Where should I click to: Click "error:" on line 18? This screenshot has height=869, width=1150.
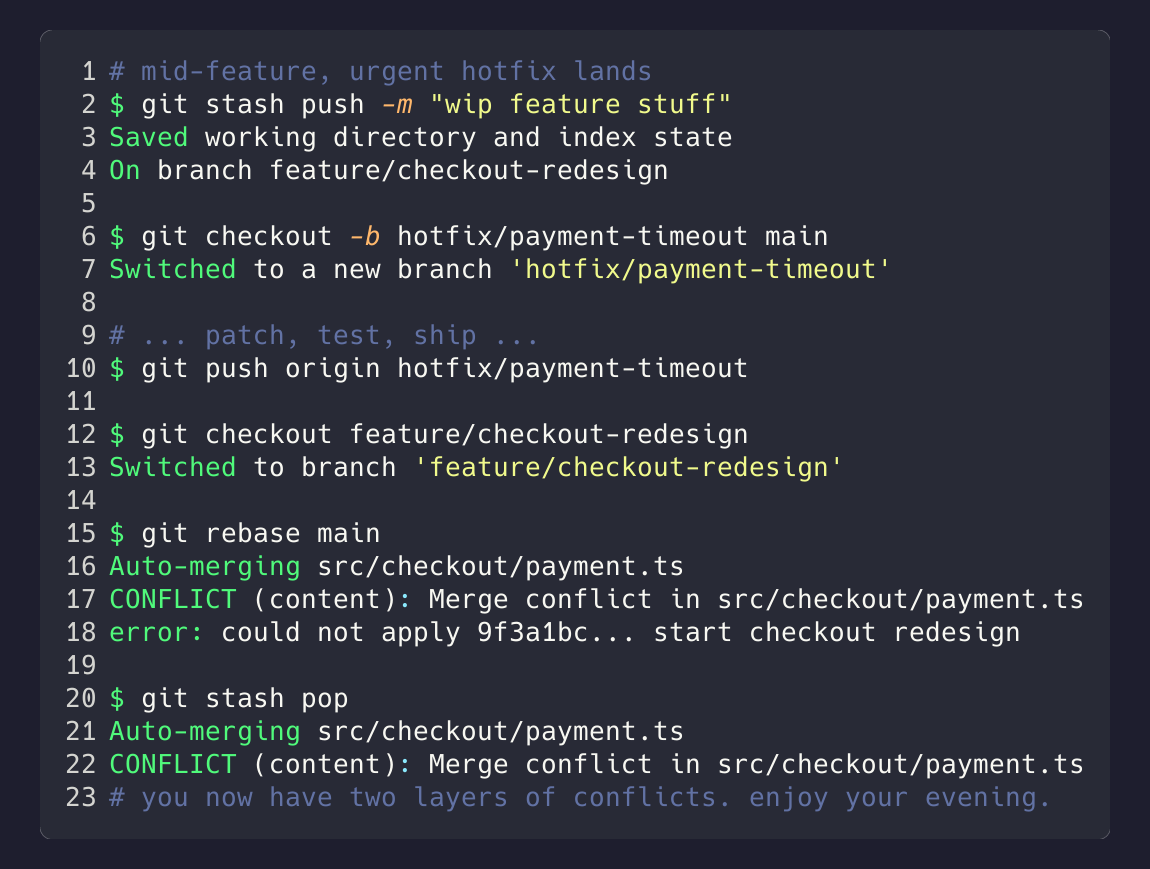tap(156, 633)
